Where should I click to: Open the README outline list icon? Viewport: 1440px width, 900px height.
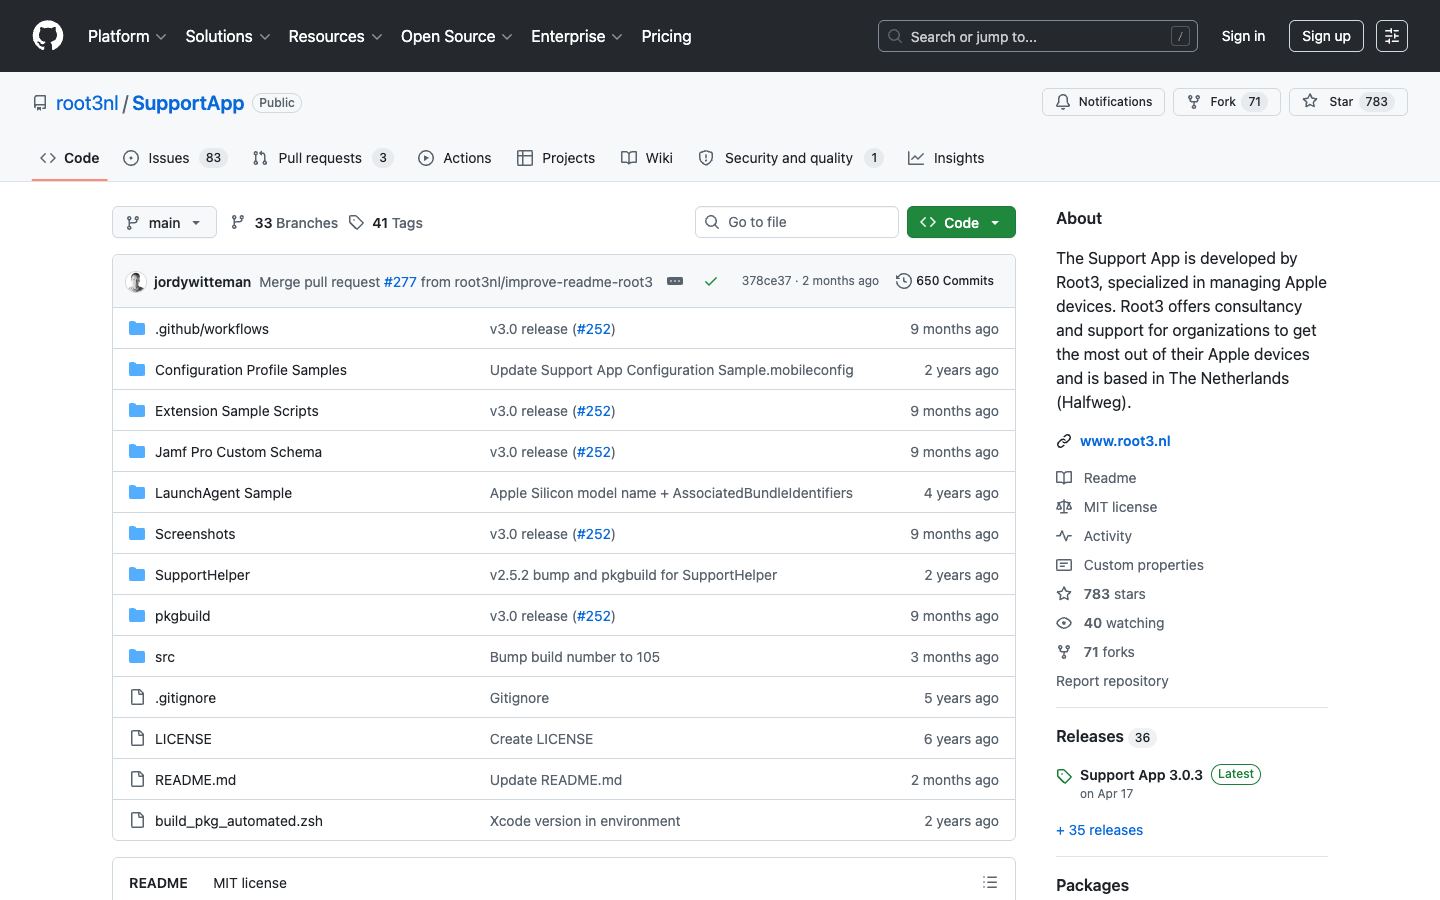point(990,882)
